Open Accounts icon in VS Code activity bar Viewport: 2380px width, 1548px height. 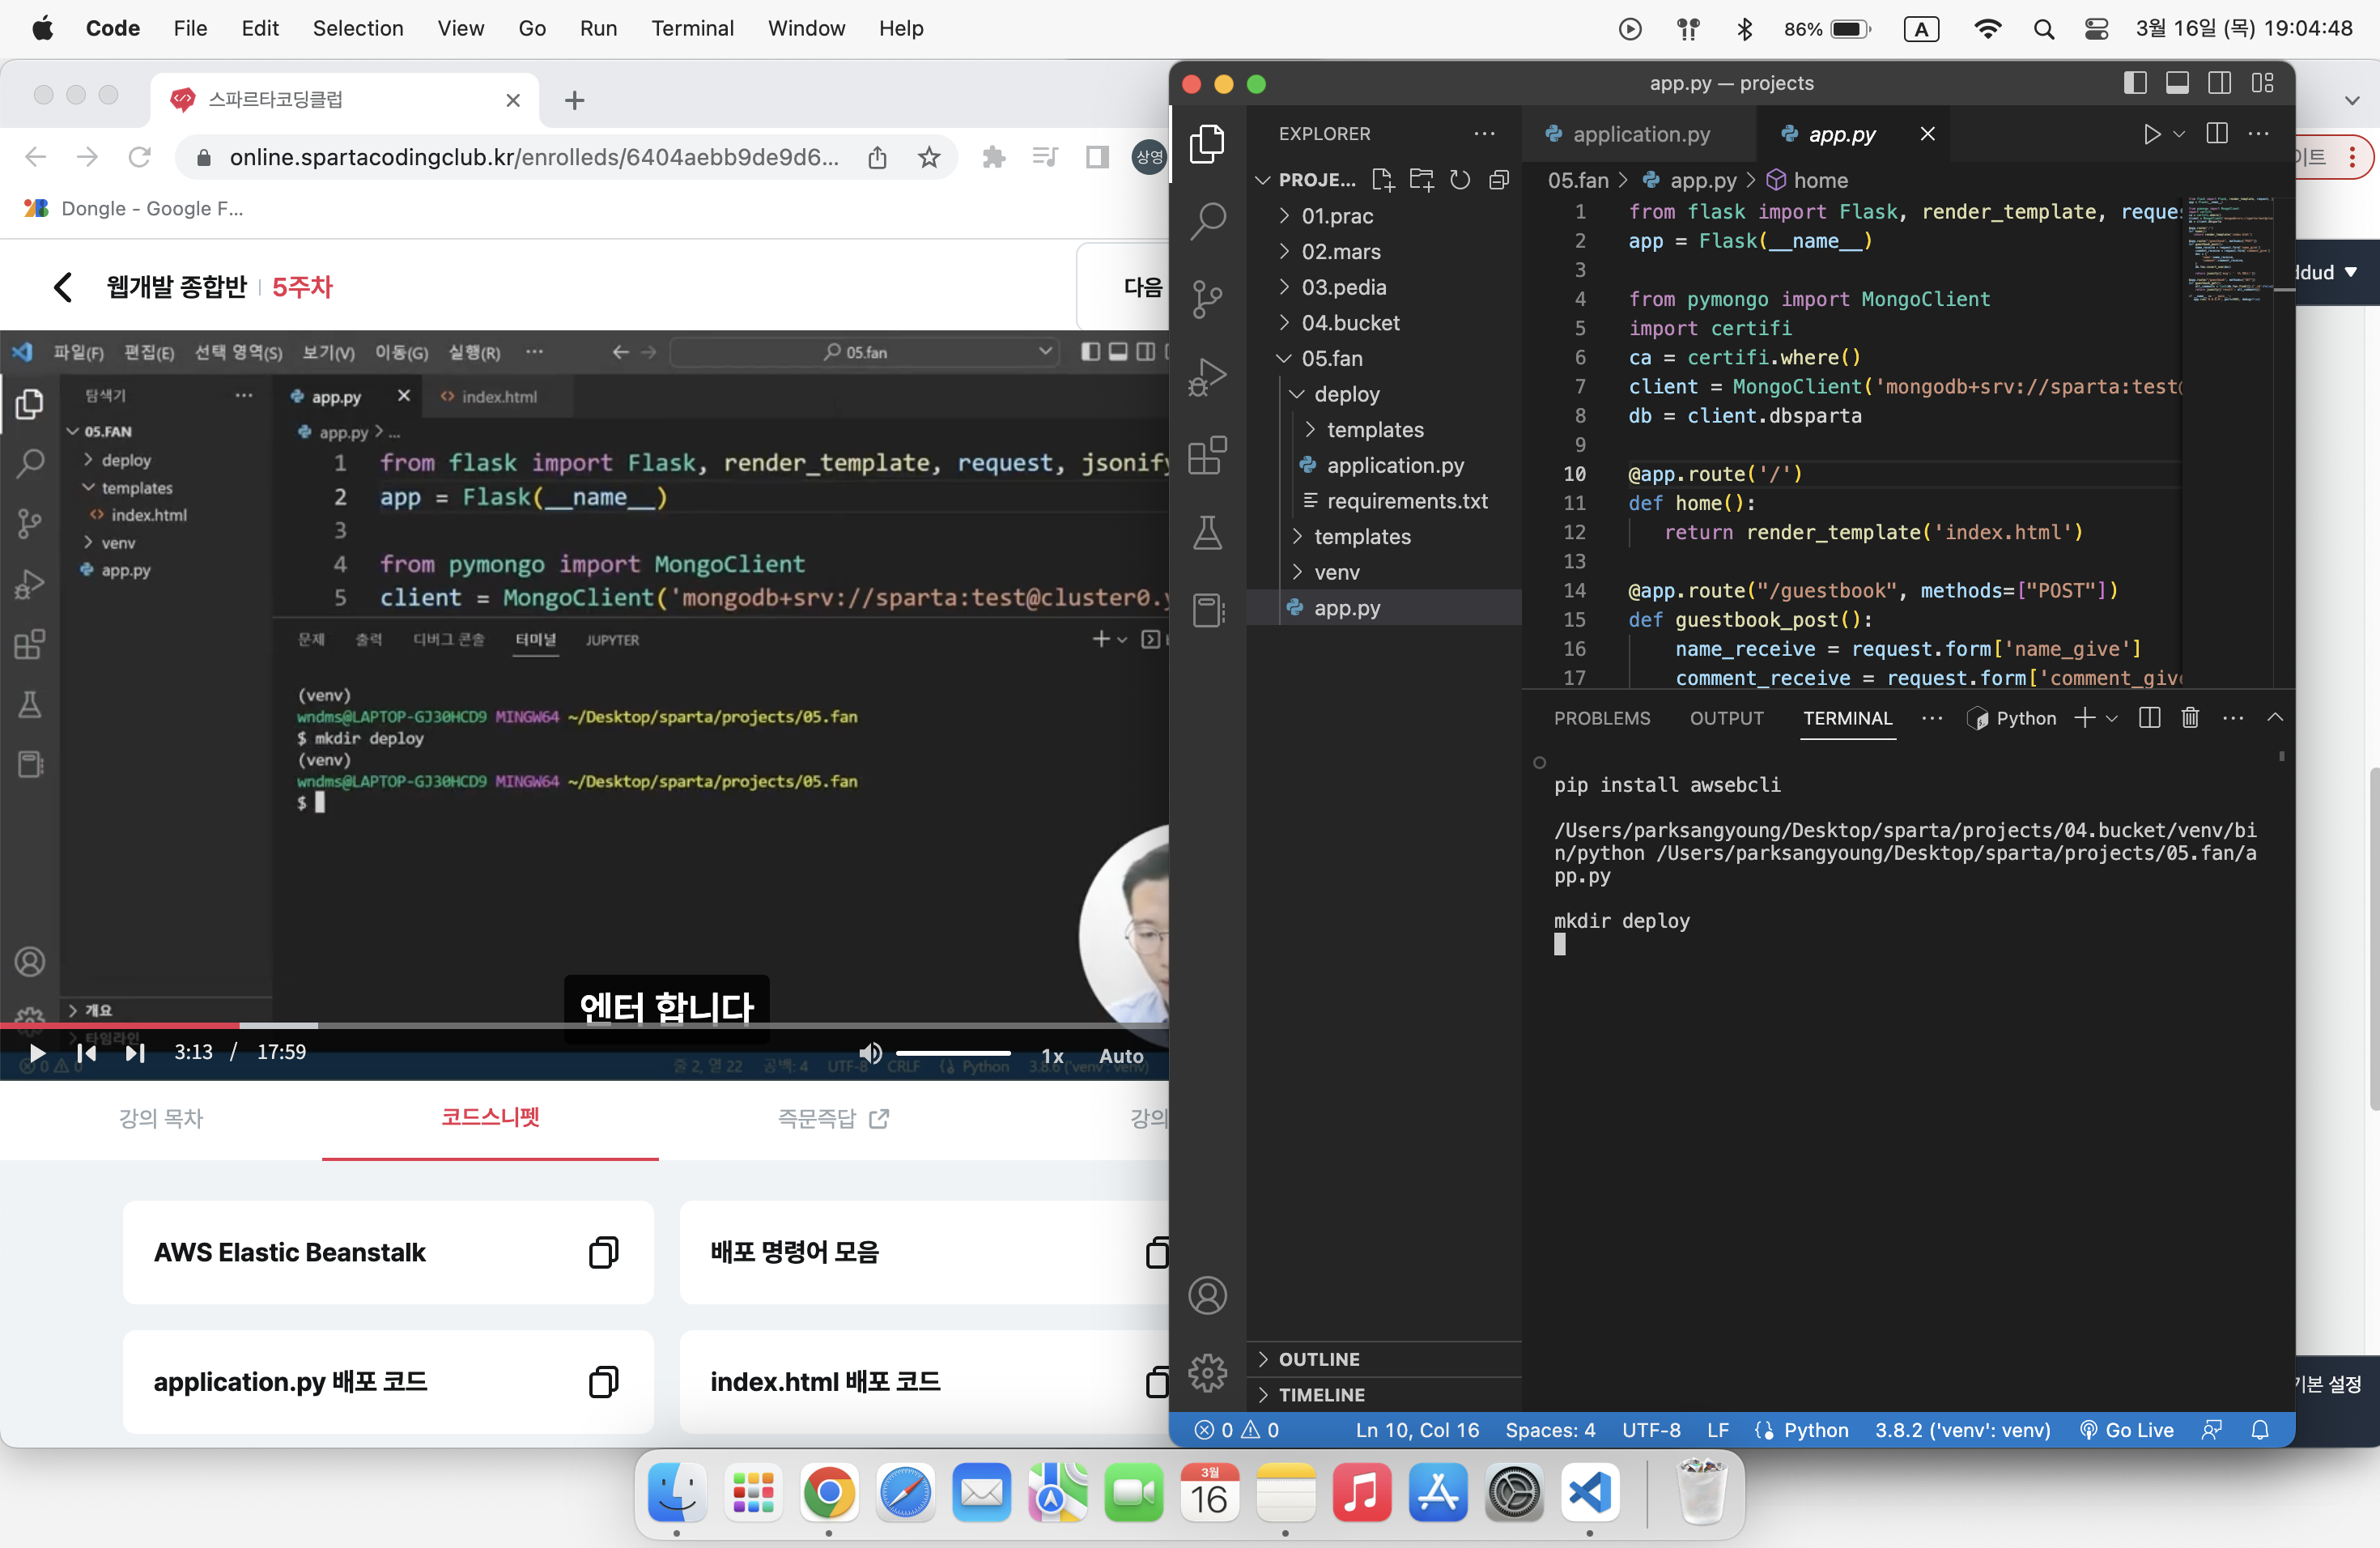point(1207,1295)
